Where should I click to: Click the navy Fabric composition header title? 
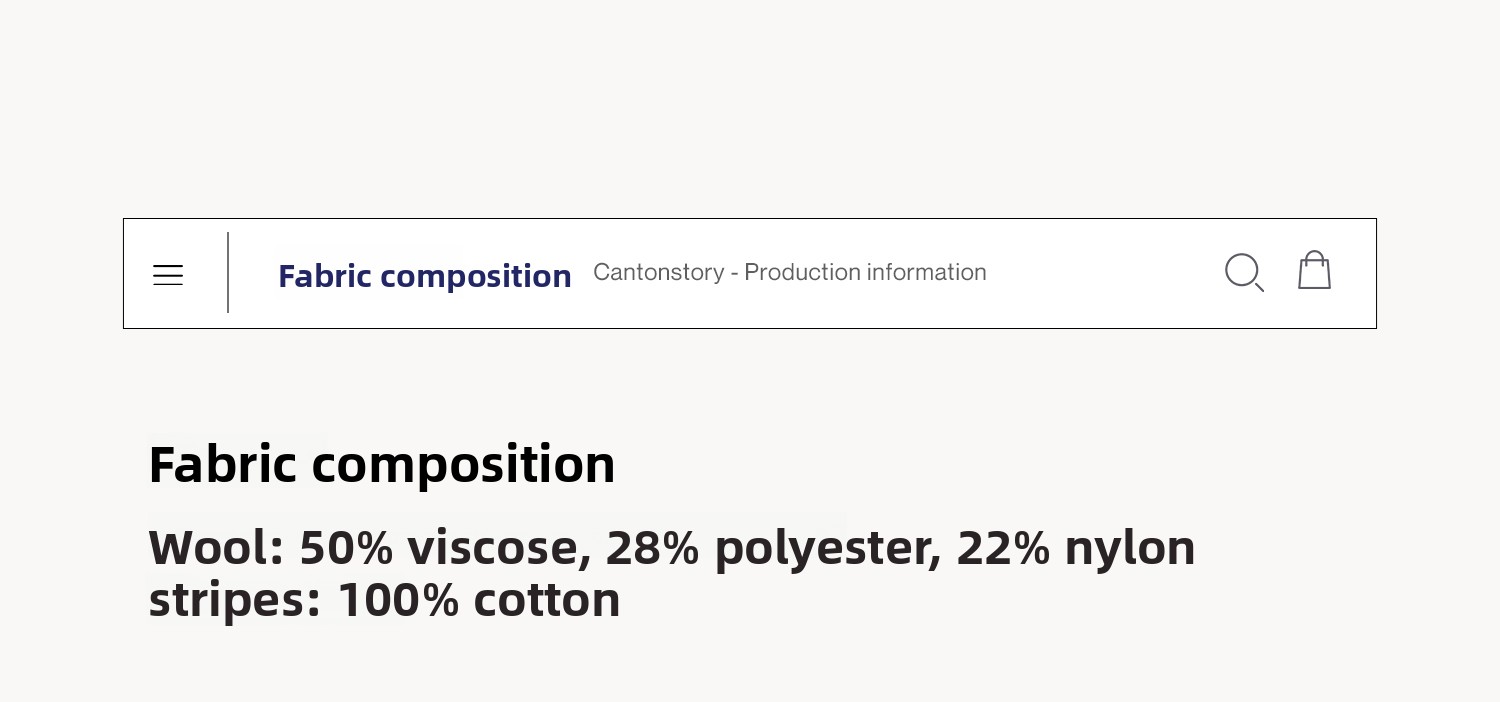pyautogui.click(x=424, y=276)
